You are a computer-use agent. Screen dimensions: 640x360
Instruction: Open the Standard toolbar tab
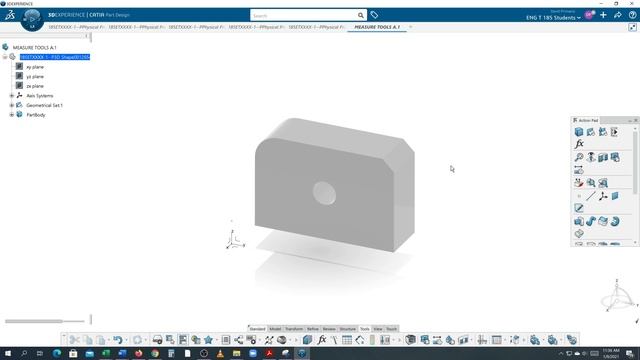coord(257,329)
